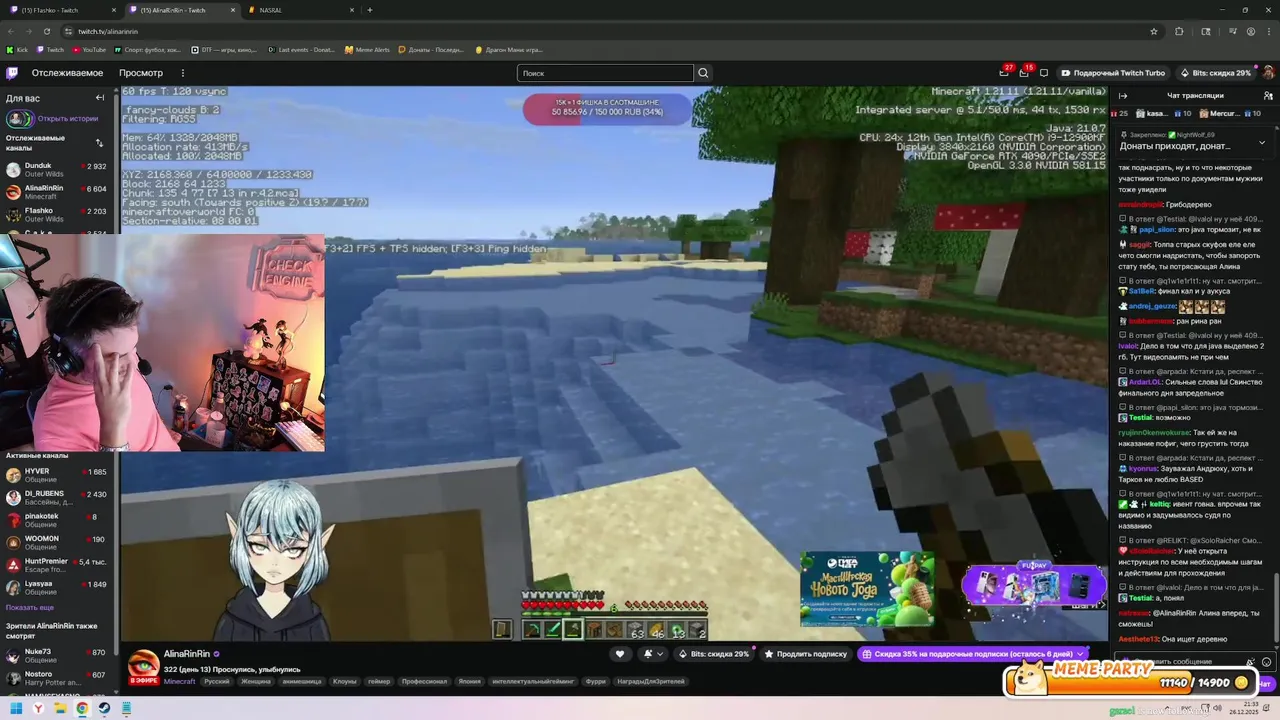This screenshot has width=1280, height=720.
Task: Collapse the stream chat panel
Action: point(1123,96)
